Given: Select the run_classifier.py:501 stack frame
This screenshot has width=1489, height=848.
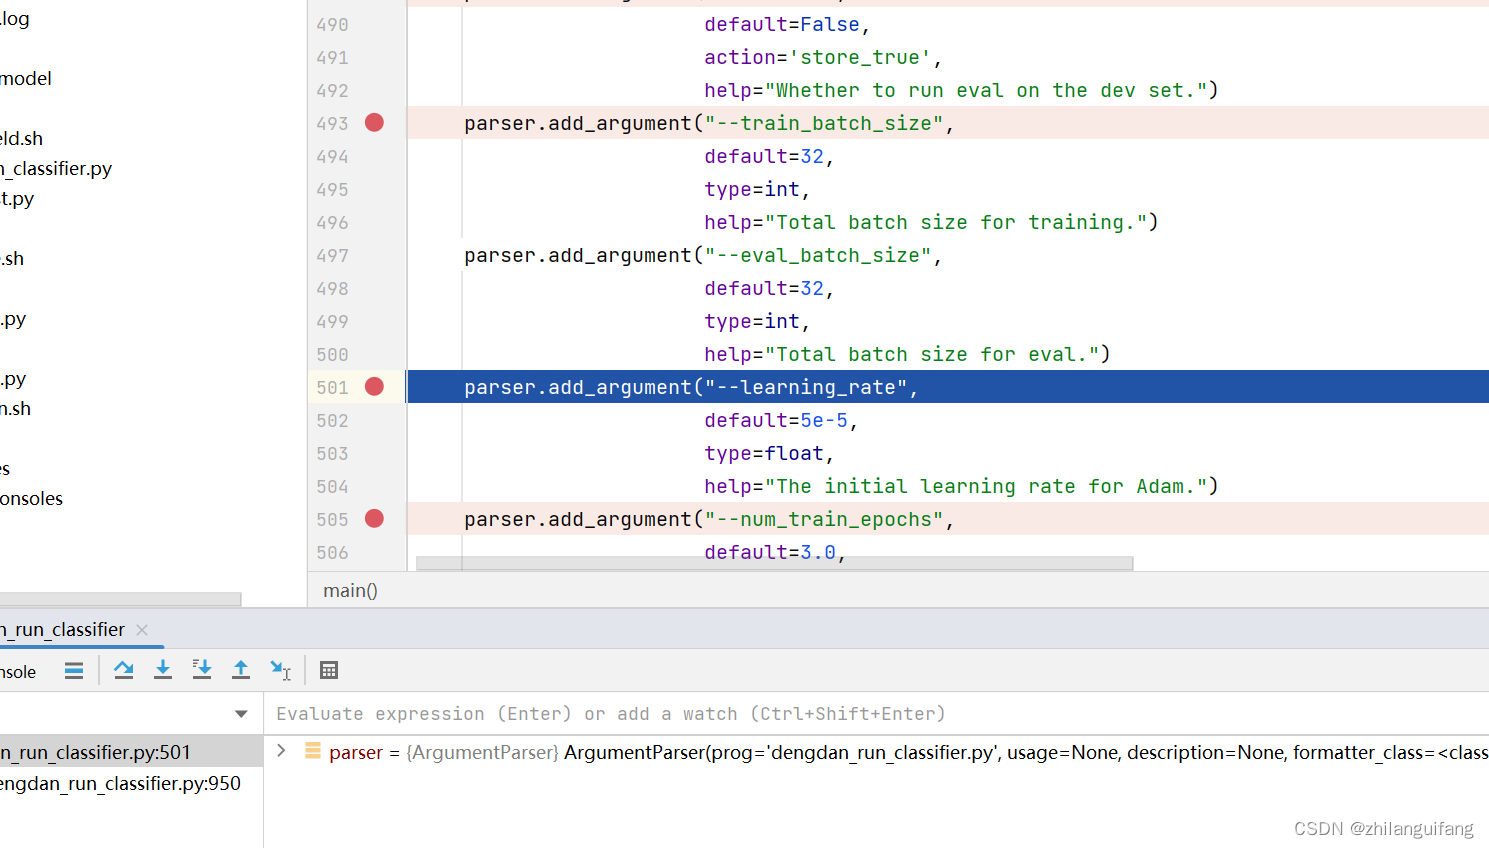Looking at the screenshot, I should pos(131,752).
